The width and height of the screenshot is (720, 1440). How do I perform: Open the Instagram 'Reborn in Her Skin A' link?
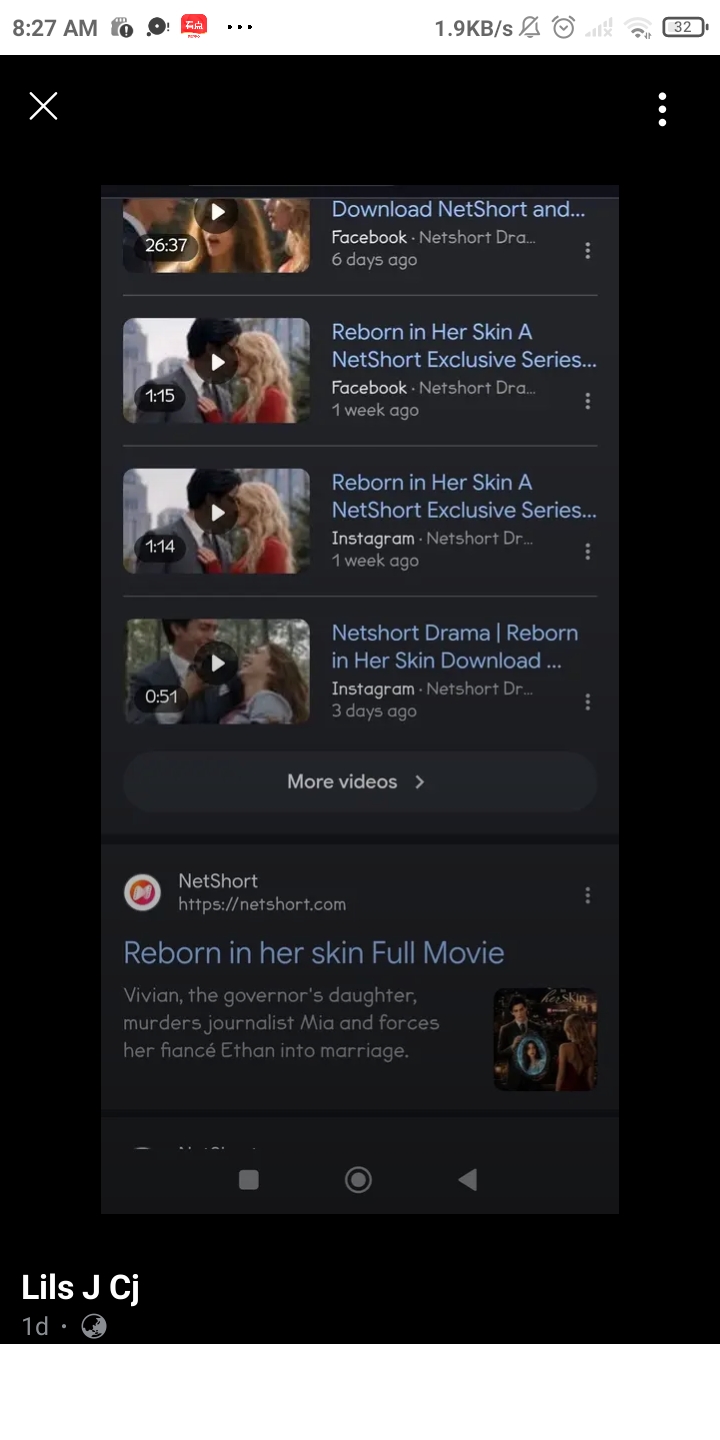click(x=464, y=496)
